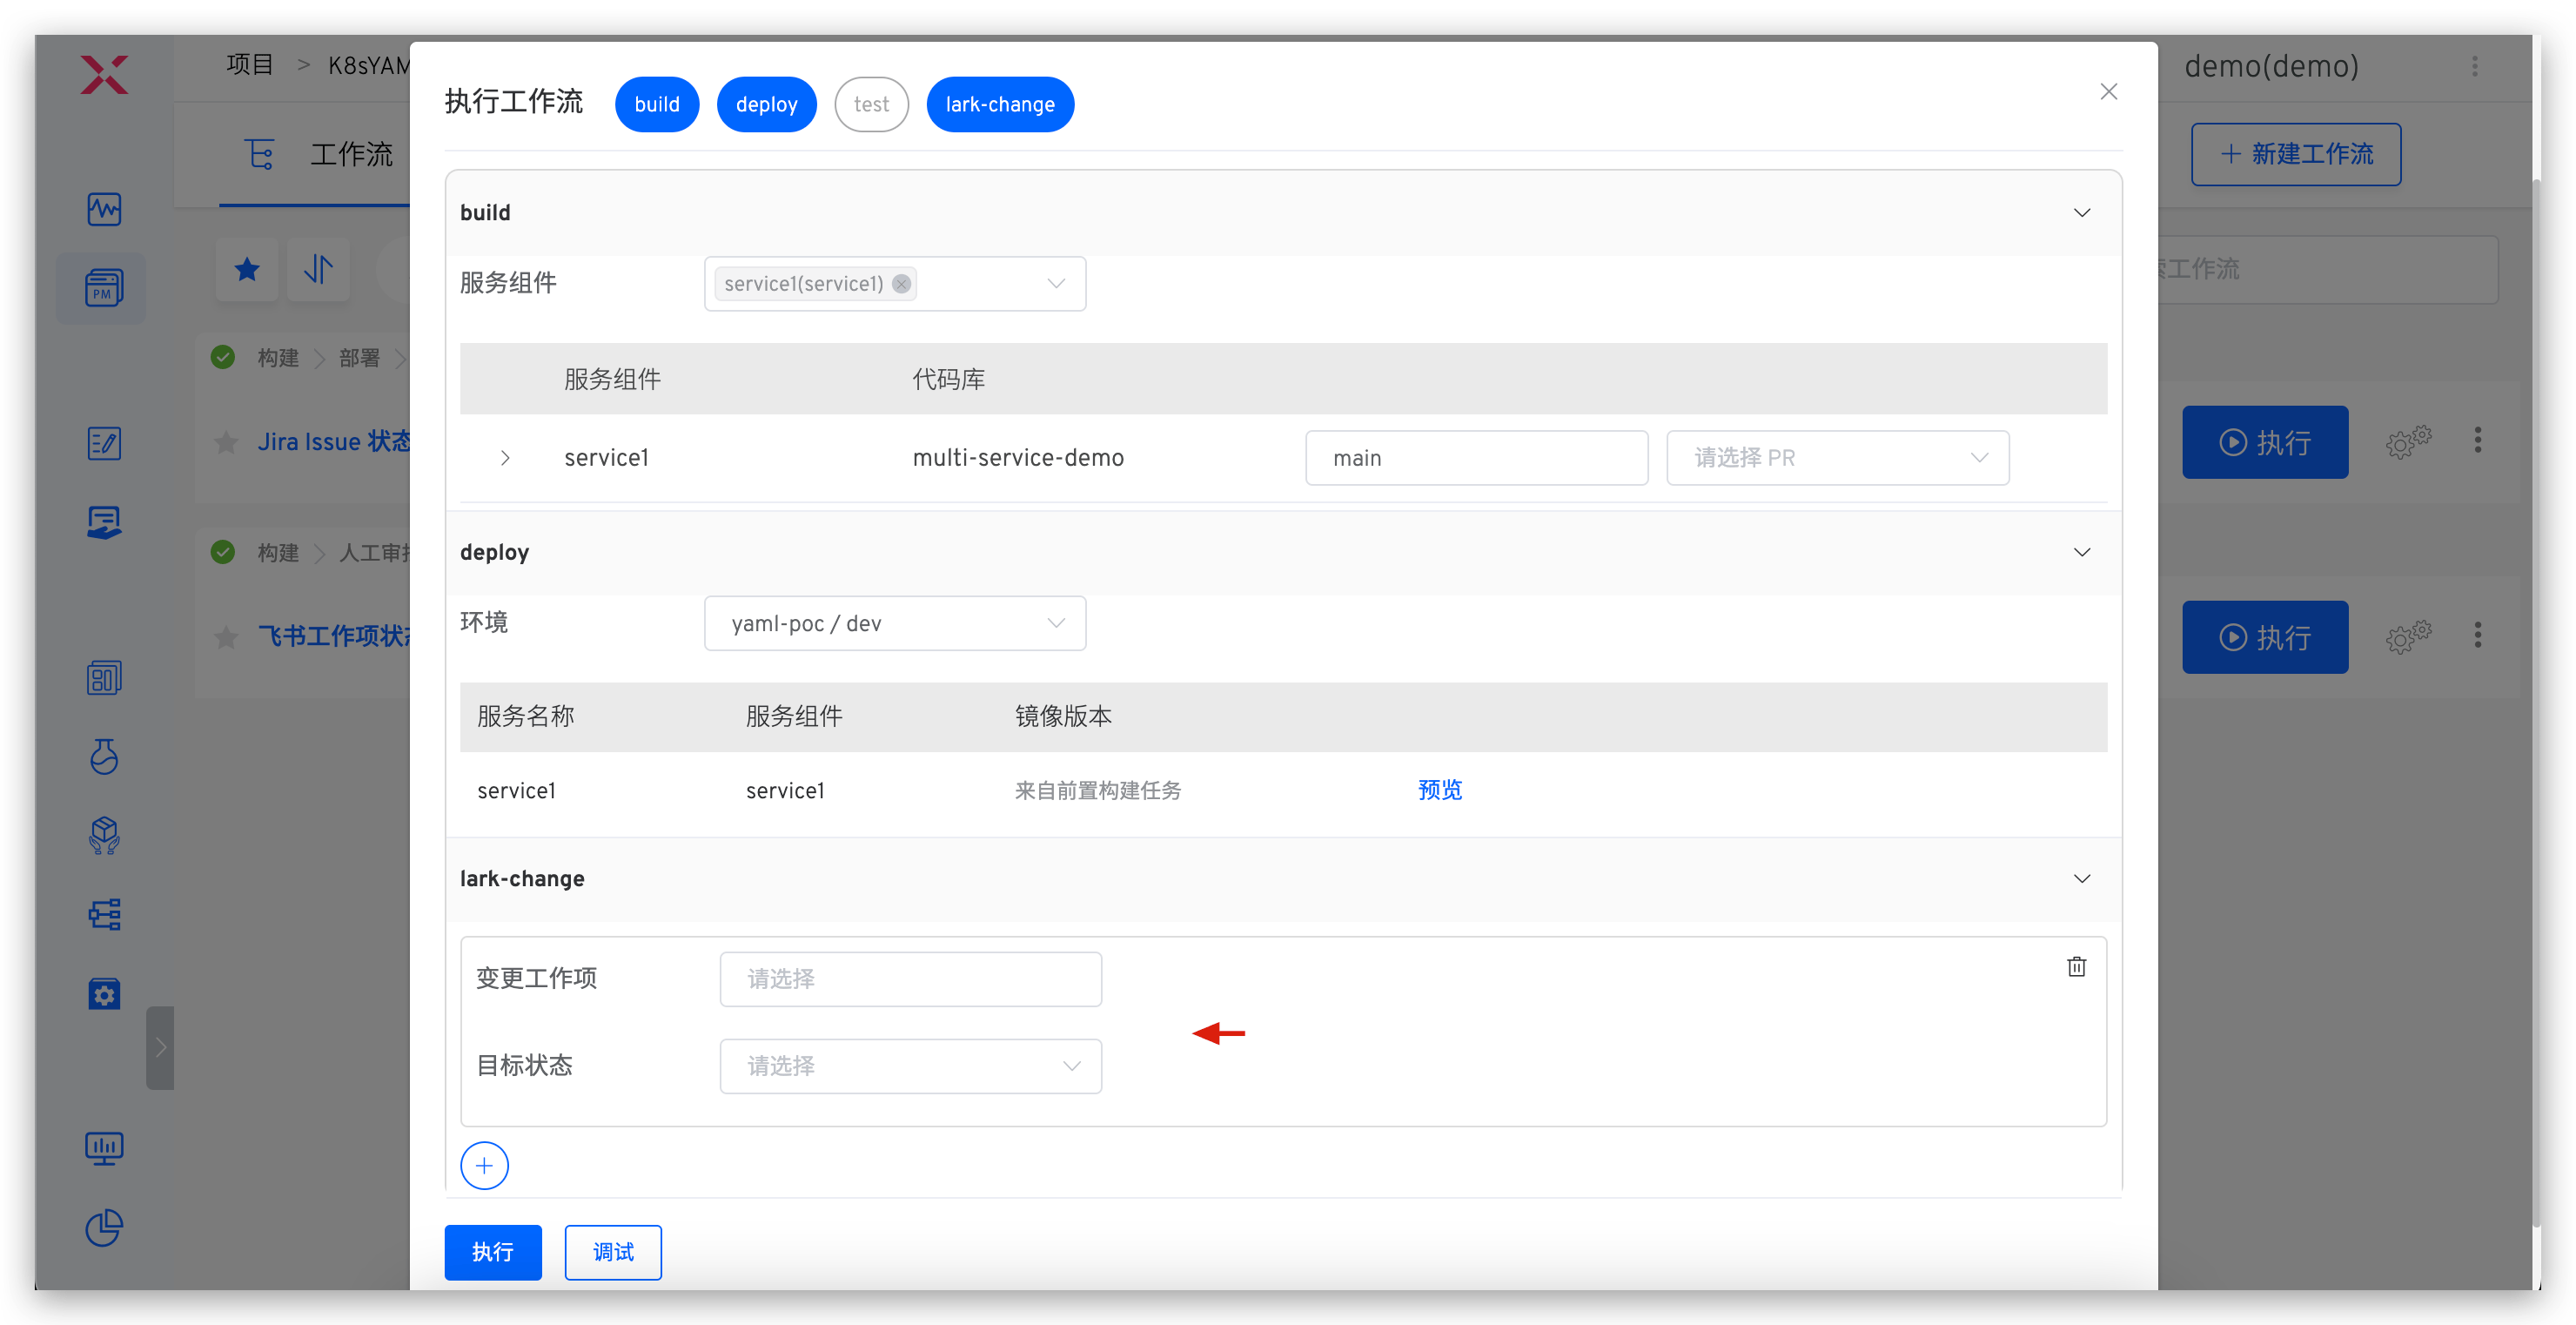Toggle the build stage pill
This screenshot has height=1325, width=2576.
point(656,105)
